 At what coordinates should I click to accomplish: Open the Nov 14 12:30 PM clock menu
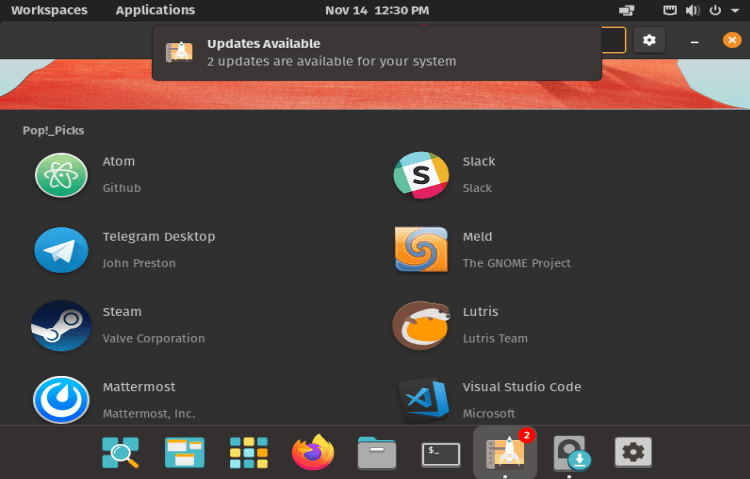[377, 10]
